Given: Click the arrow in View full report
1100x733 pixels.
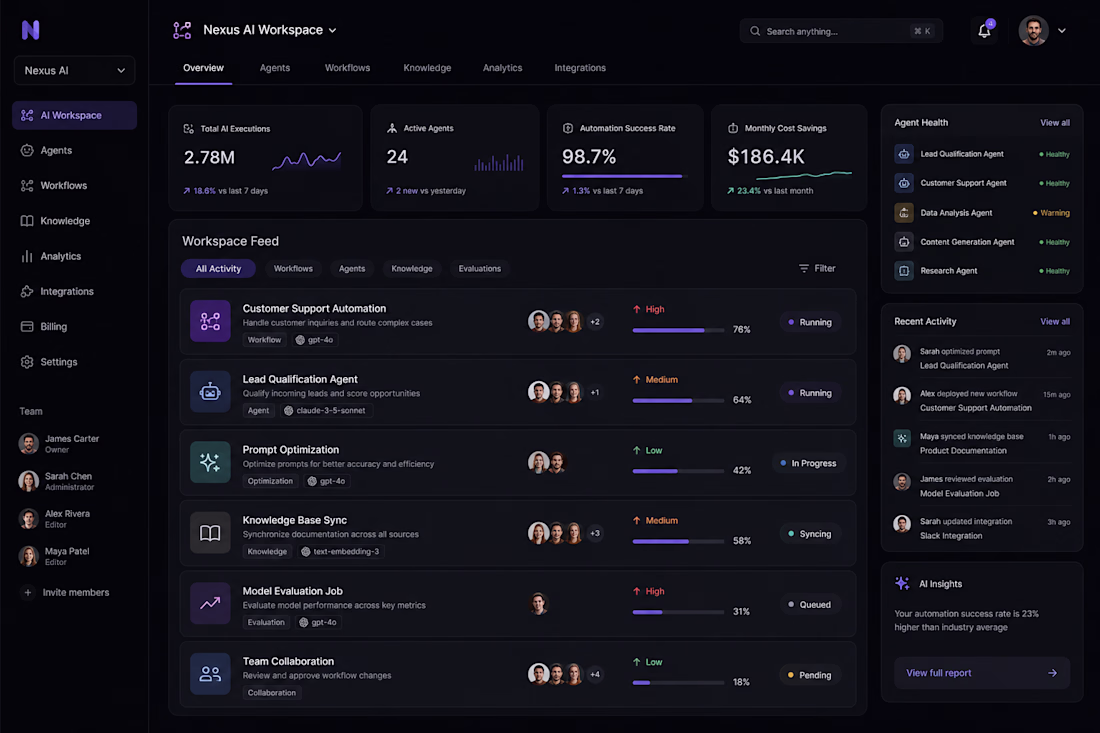Looking at the screenshot, I should 1052,673.
